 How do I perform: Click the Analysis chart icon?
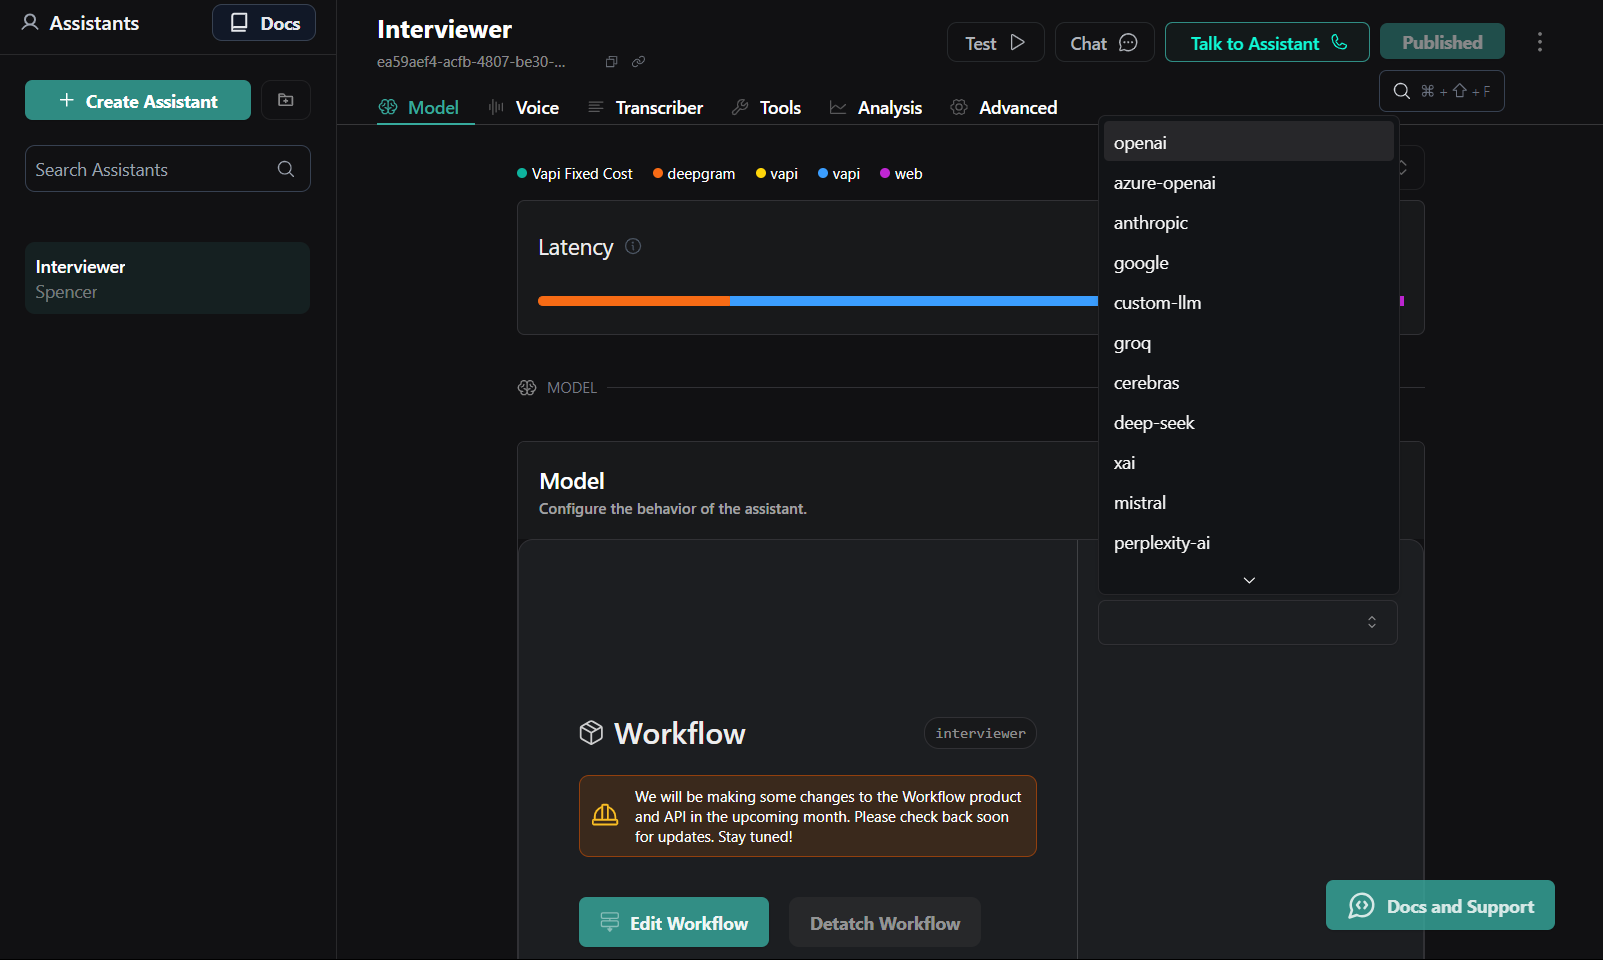point(839,106)
